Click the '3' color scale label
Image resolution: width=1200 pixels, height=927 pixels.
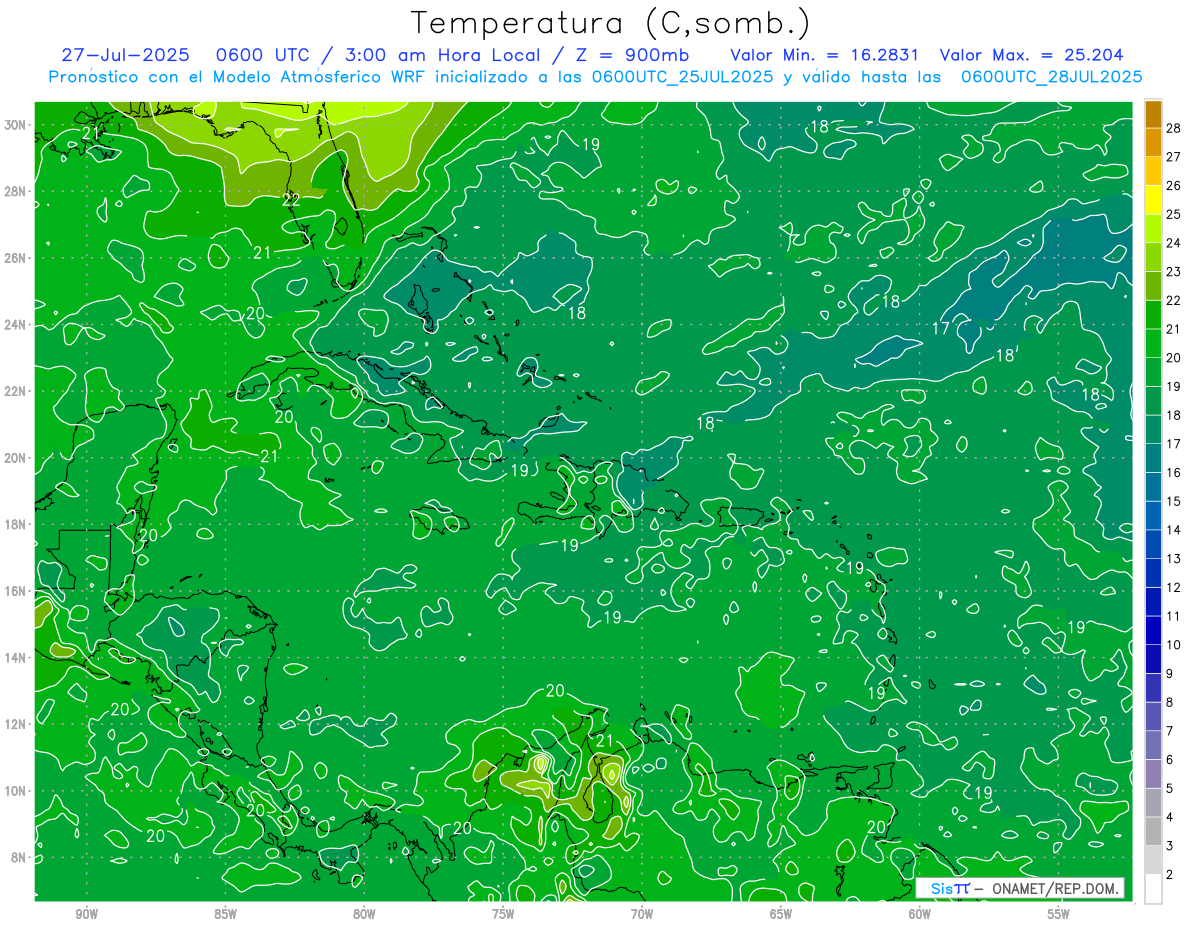[1170, 846]
